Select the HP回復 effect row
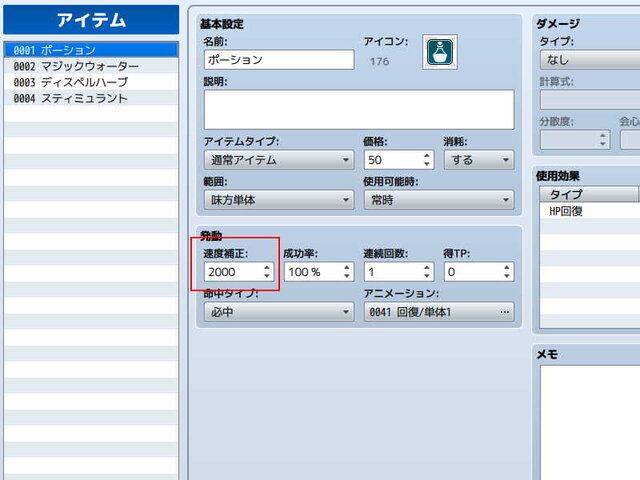This screenshot has width=640, height=480. tap(590, 211)
